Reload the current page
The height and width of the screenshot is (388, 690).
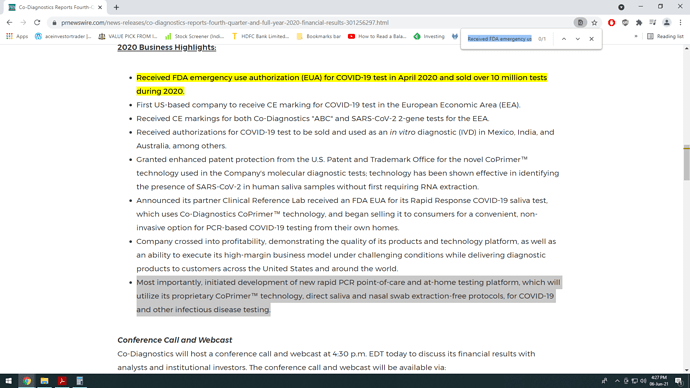(37, 22)
